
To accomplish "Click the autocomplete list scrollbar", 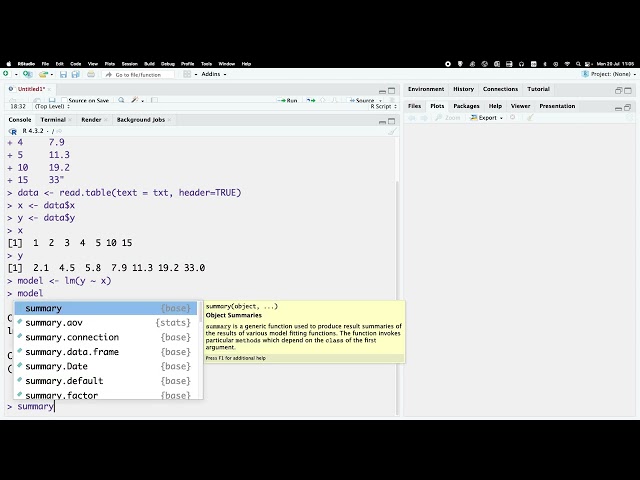I will click(x=200, y=313).
